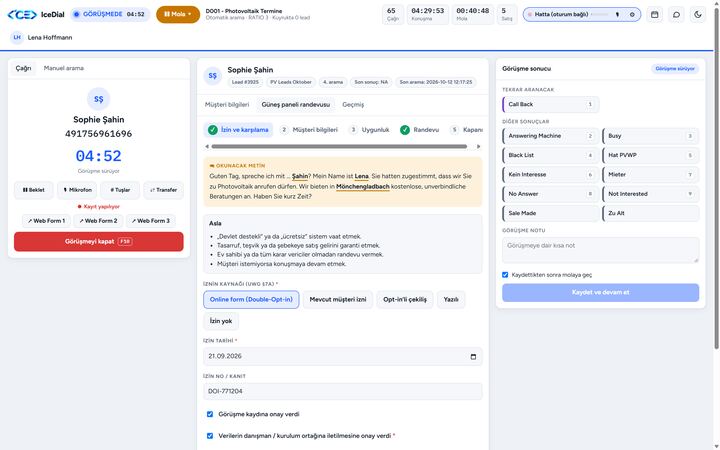Open the calendar icon in header
Screen dimensions: 720x450
[654, 15]
